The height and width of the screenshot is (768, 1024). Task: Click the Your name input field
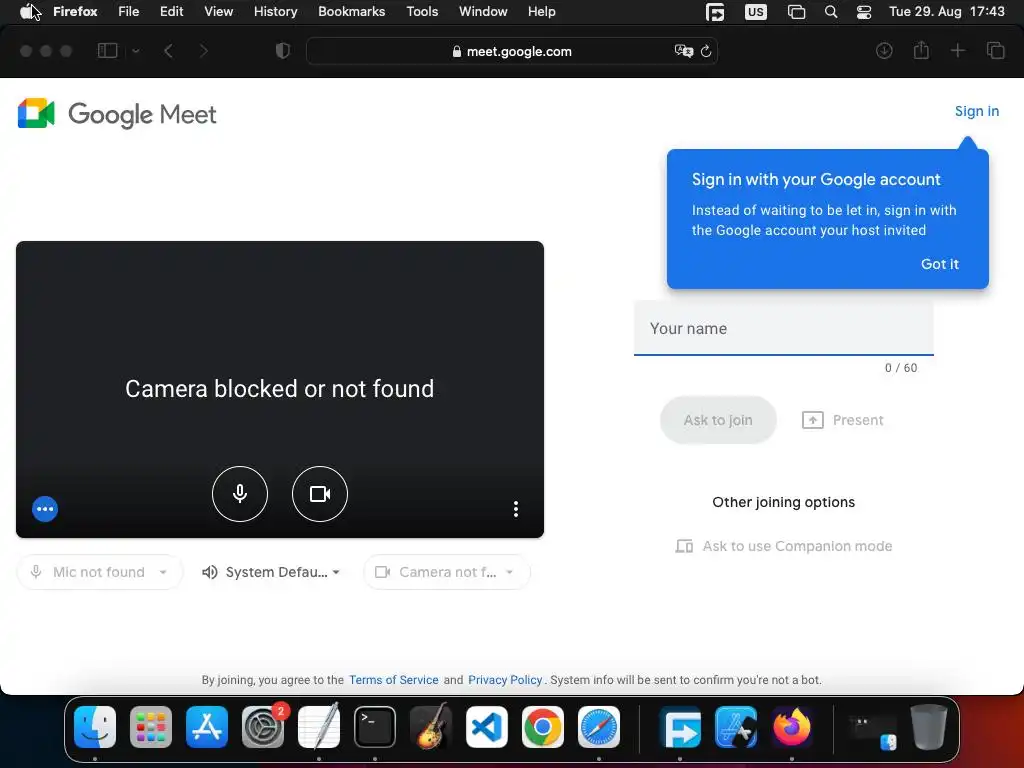coord(784,328)
